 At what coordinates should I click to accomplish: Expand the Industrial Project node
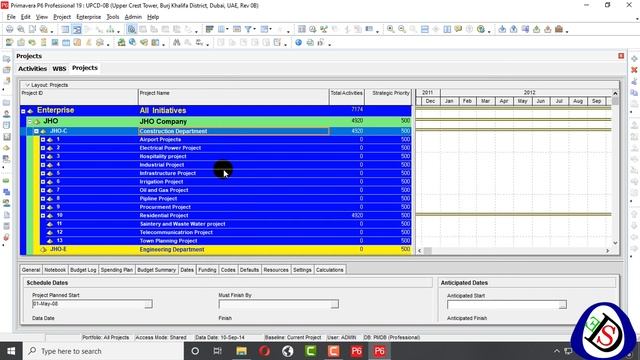tap(43, 165)
